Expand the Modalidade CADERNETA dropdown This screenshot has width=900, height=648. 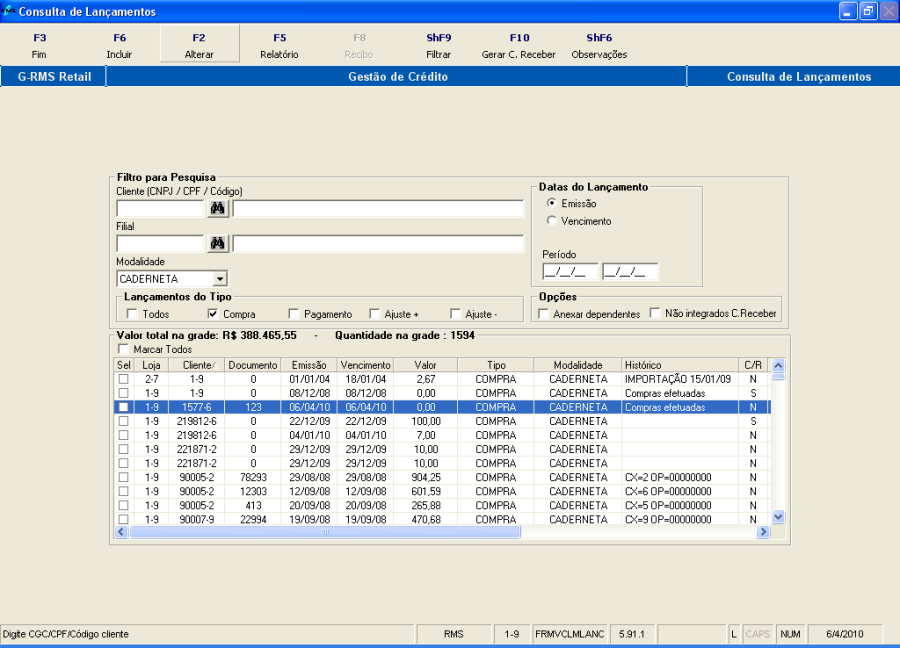220,279
